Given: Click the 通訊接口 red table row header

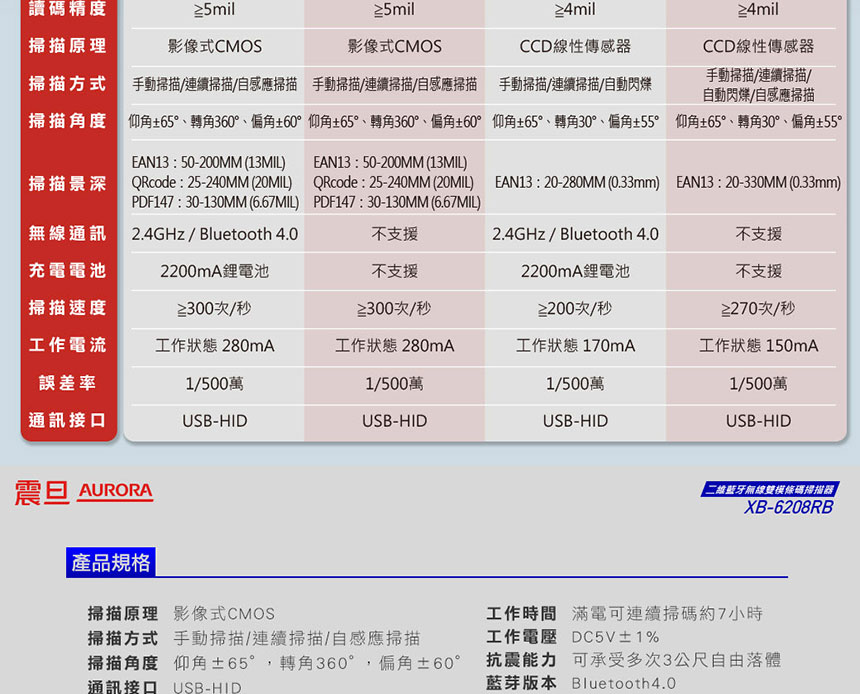Looking at the screenshot, I should click(67, 420).
